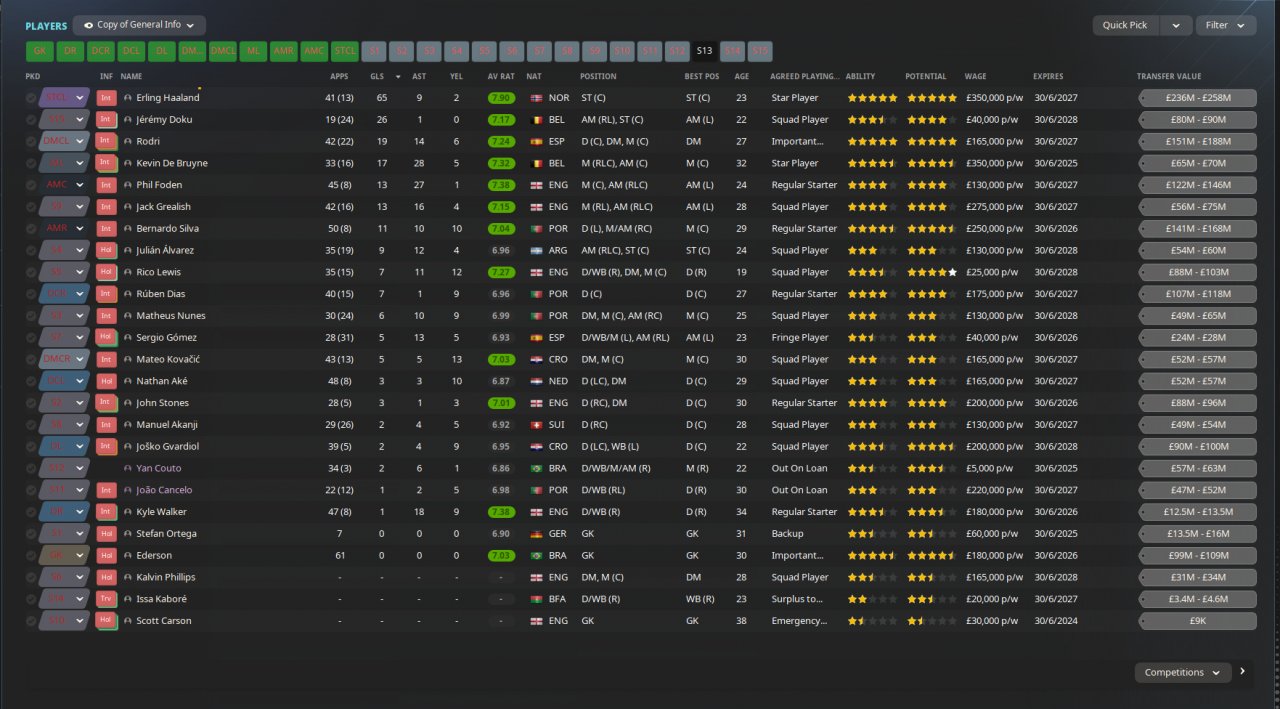Click Rico Lewis's Hol status icon
1280x709 pixels.
click(x=107, y=272)
